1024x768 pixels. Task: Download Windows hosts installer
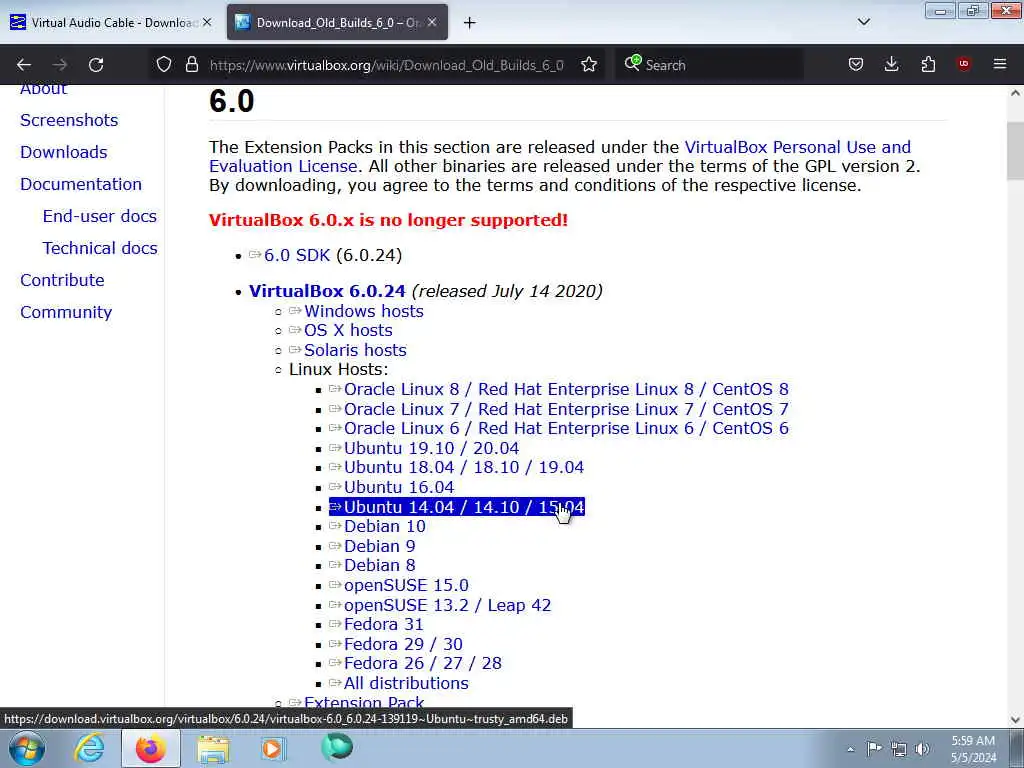pos(364,311)
